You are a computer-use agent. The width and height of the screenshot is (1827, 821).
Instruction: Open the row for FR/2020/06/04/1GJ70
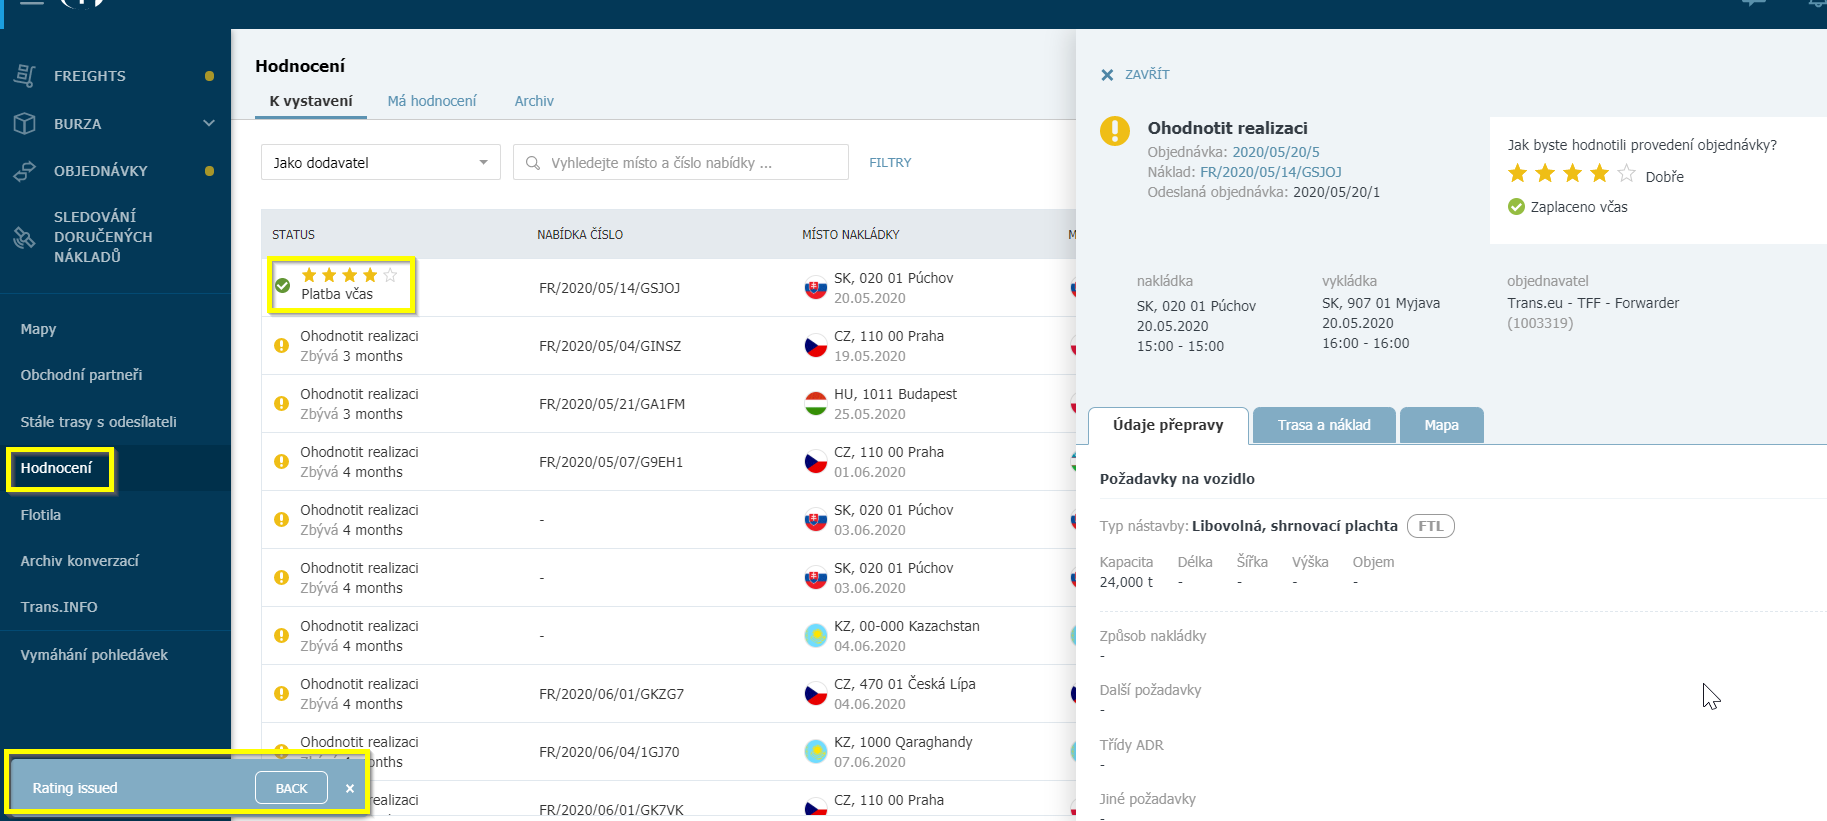click(668, 752)
